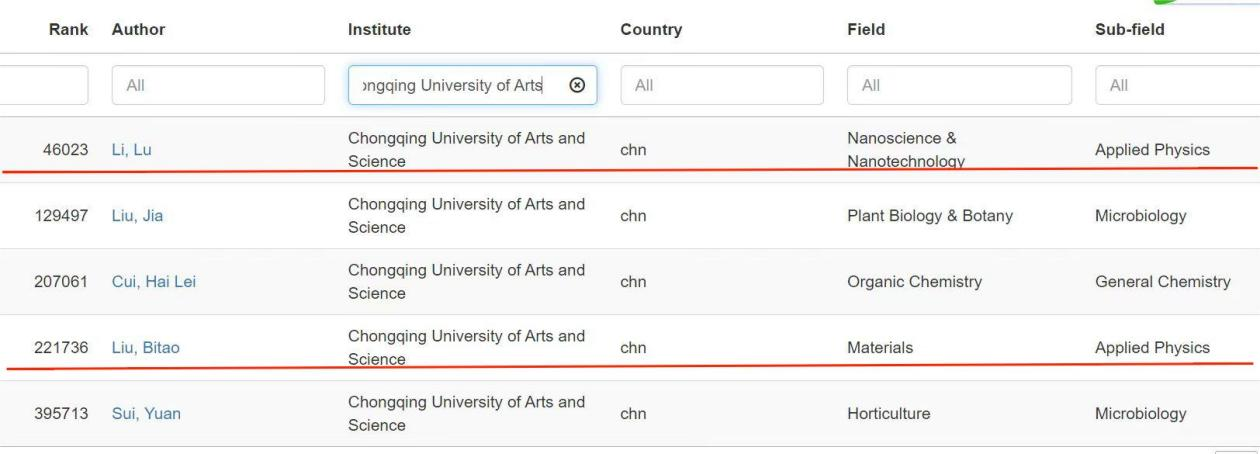This screenshot has height=454, width=1260.
Task: Open the Liu, Jia author link
Action: point(136,216)
